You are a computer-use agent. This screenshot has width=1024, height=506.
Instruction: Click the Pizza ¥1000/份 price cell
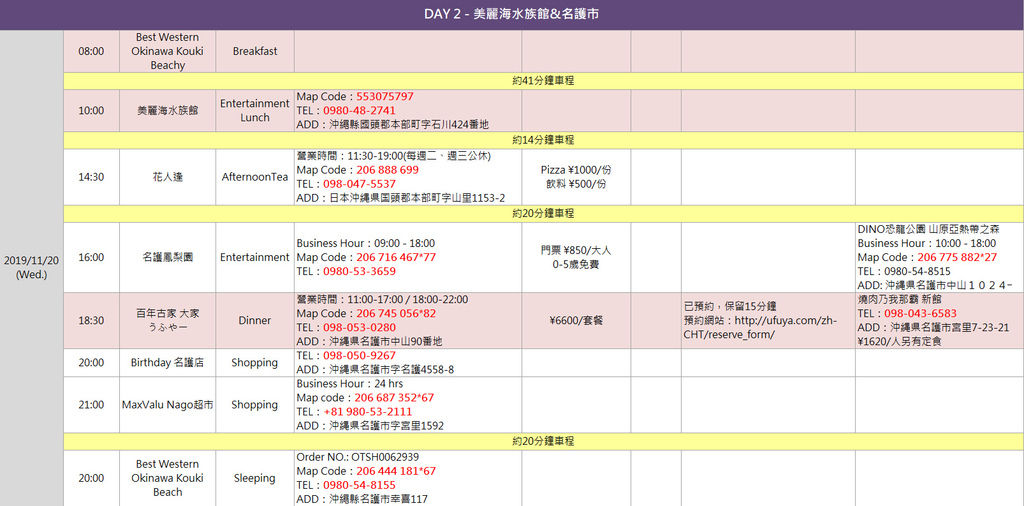click(576, 177)
